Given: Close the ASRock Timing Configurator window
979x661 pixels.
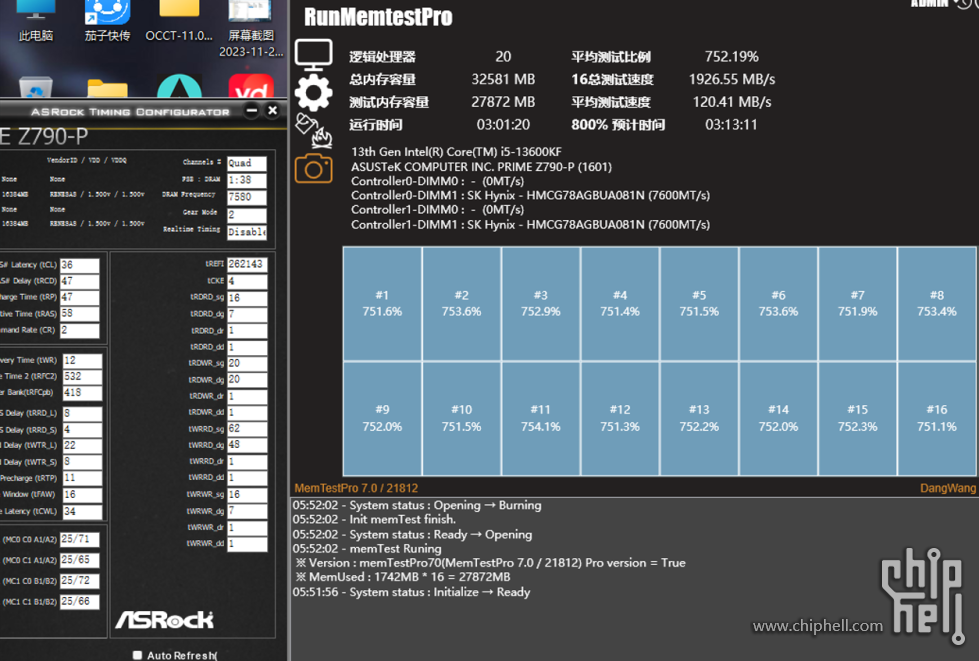Looking at the screenshot, I should (x=273, y=110).
